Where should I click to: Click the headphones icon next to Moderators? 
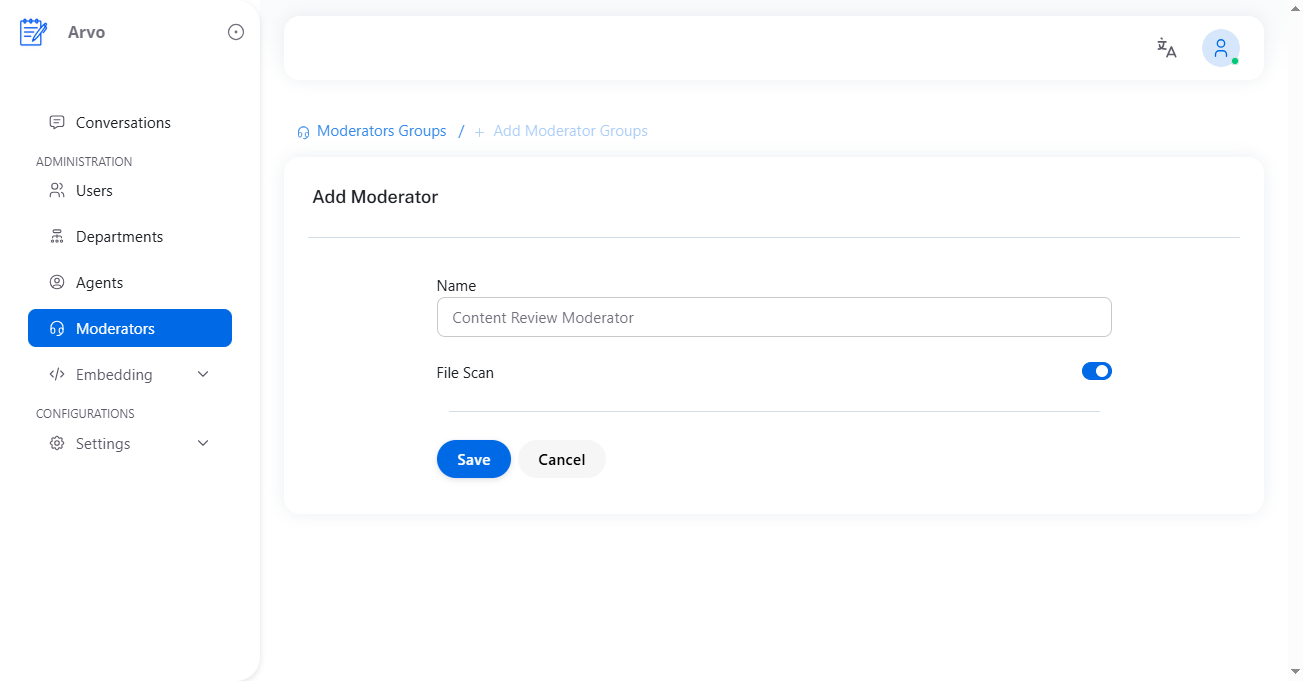click(x=57, y=328)
